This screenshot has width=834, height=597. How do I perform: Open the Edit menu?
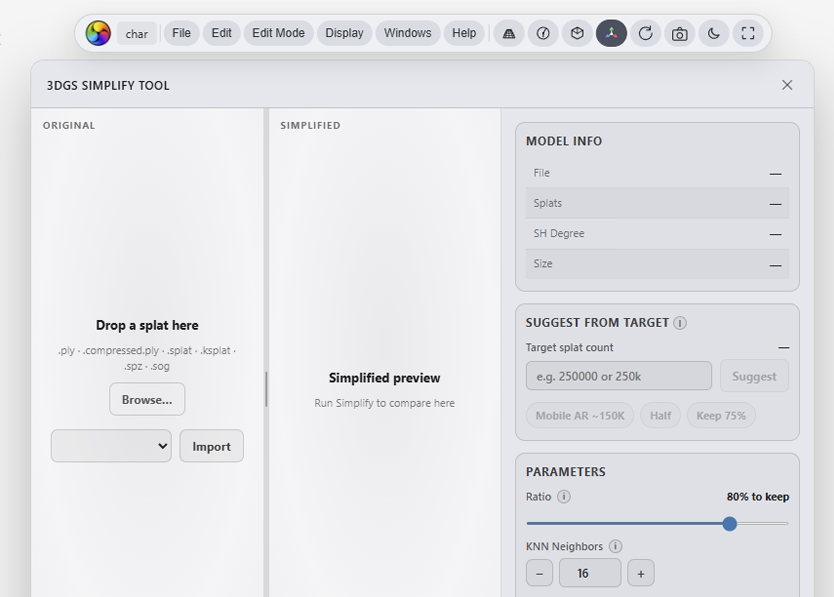(221, 34)
